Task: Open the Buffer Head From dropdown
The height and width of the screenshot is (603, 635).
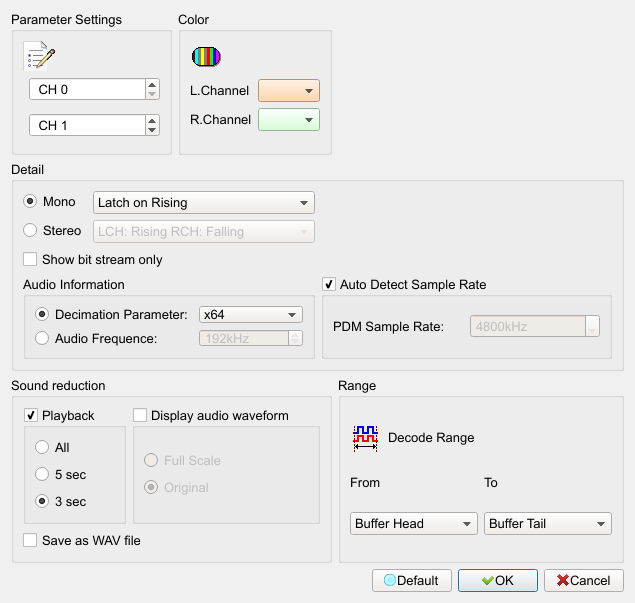Action: [x=413, y=524]
